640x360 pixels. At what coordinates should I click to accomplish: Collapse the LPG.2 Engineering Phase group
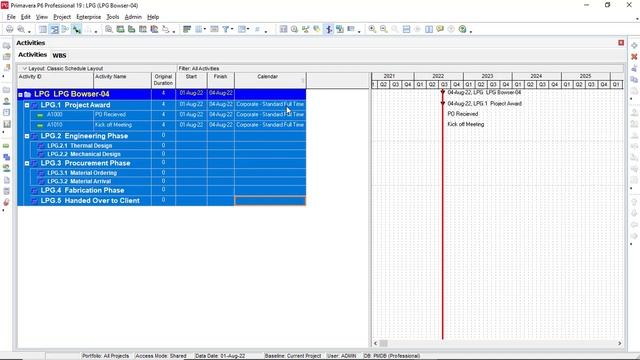tap(27, 136)
